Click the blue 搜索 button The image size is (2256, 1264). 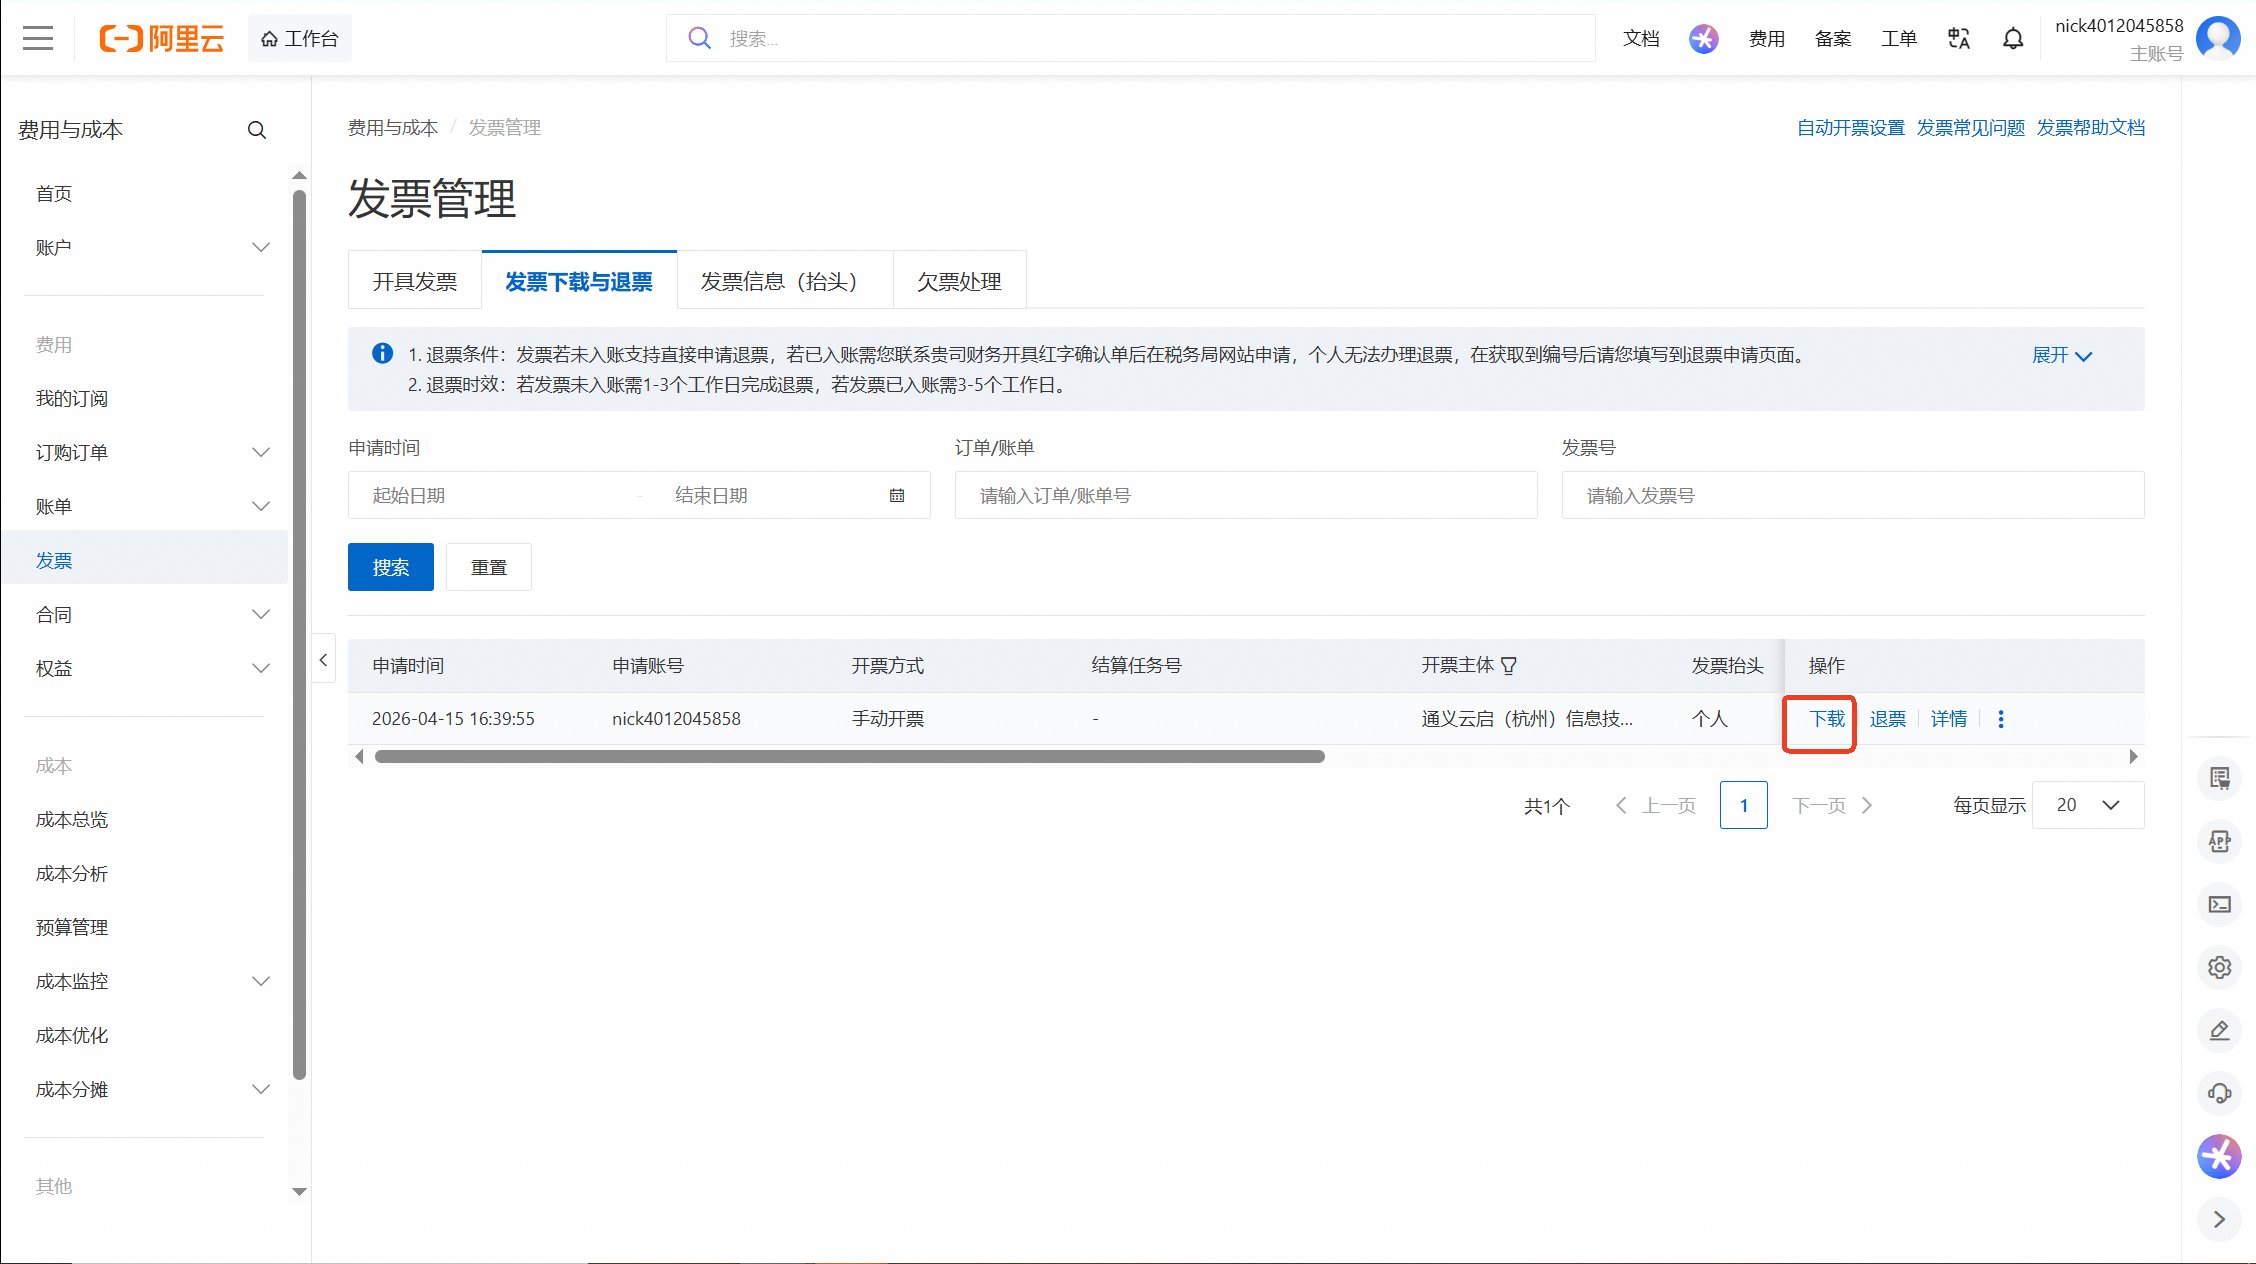[x=391, y=567]
